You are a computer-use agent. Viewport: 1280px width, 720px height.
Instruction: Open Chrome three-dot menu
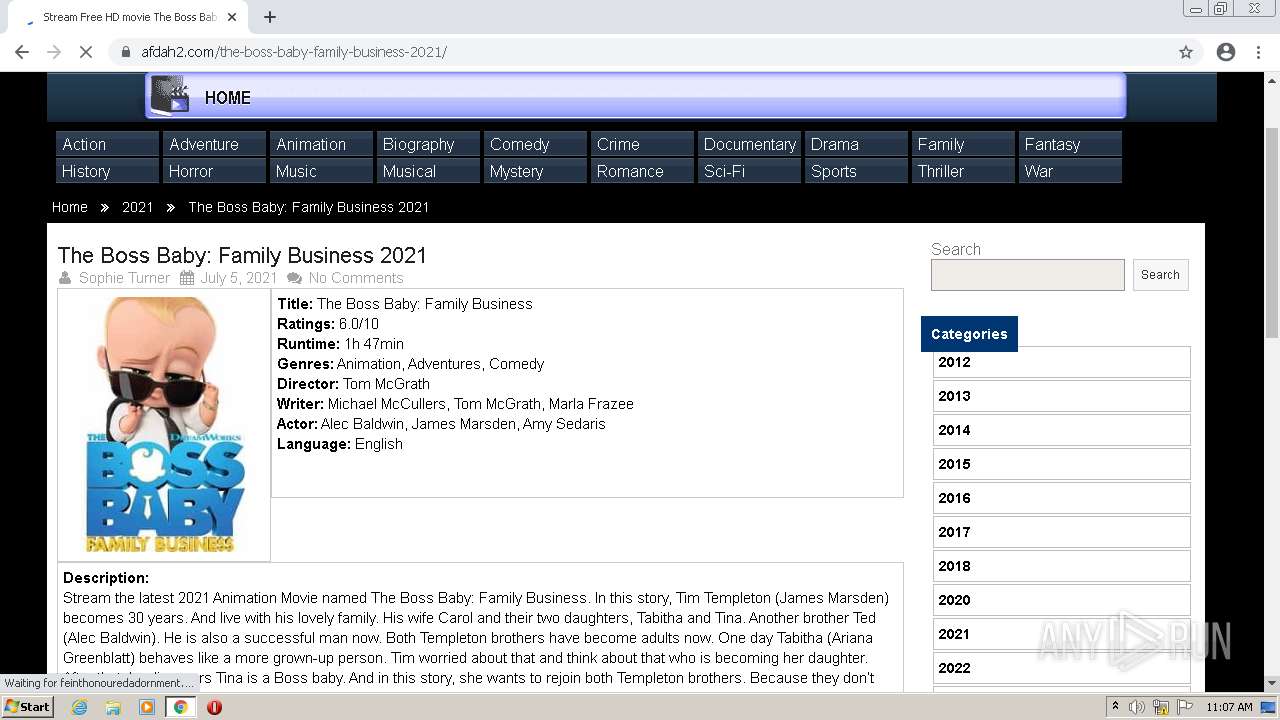(x=1258, y=52)
